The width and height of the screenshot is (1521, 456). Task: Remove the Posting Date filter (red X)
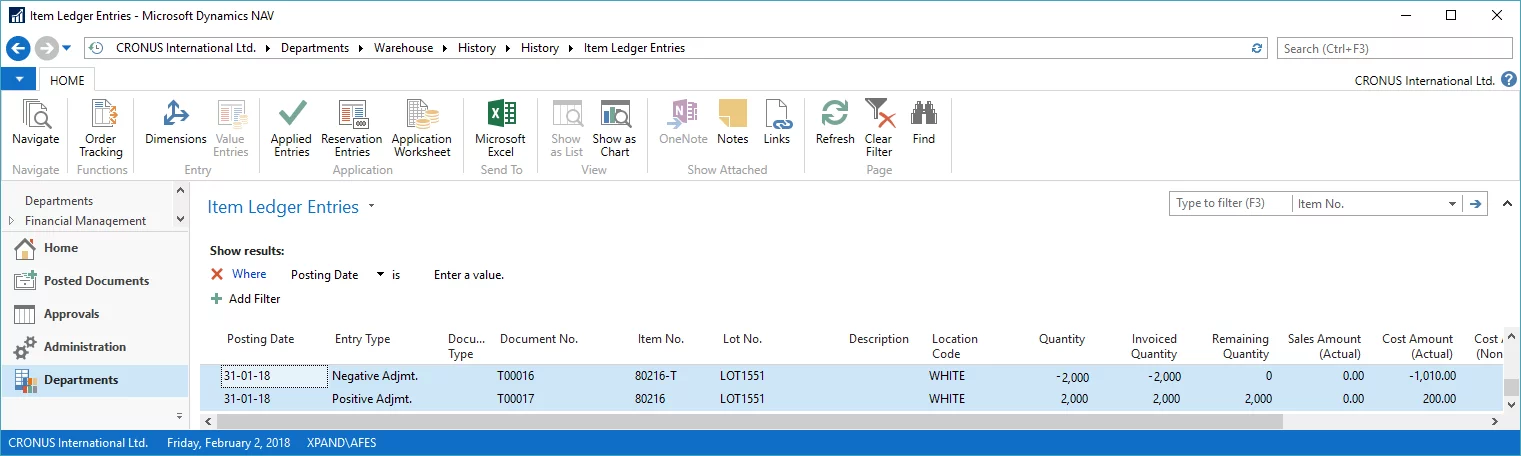217,274
